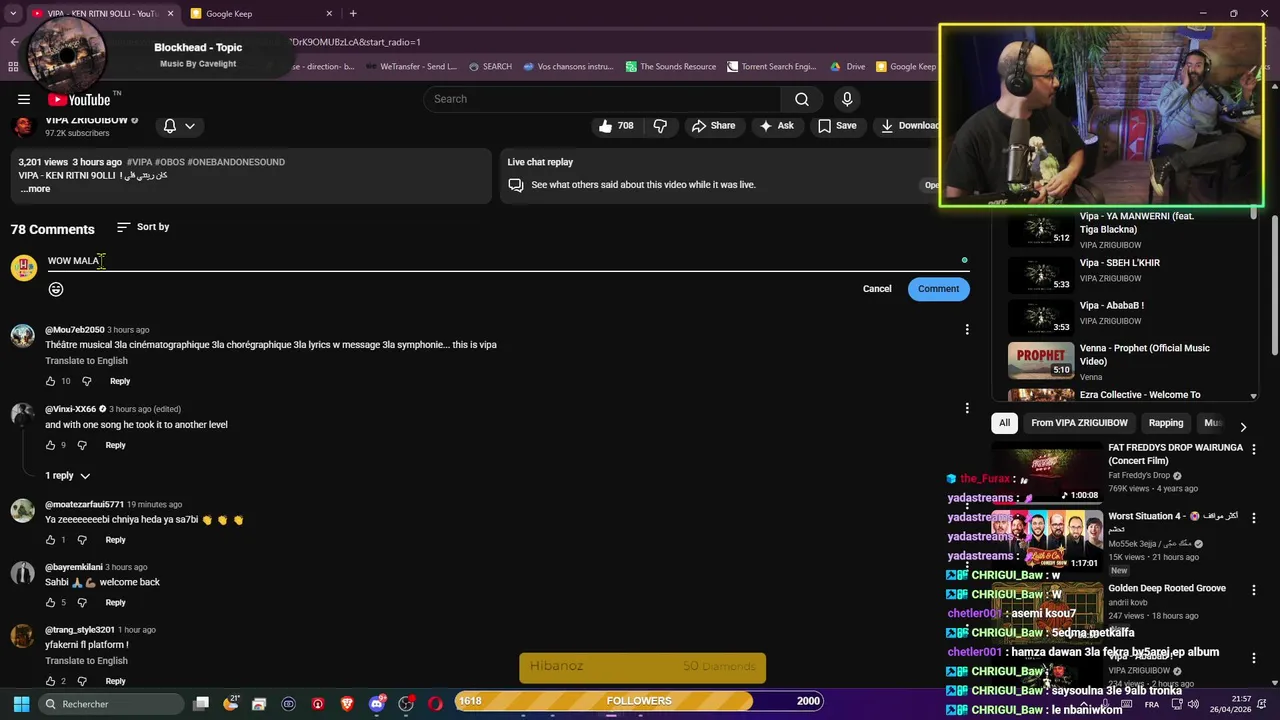This screenshot has height=720, width=1280.
Task: Open a new browser tab
Action: point(353,13)
